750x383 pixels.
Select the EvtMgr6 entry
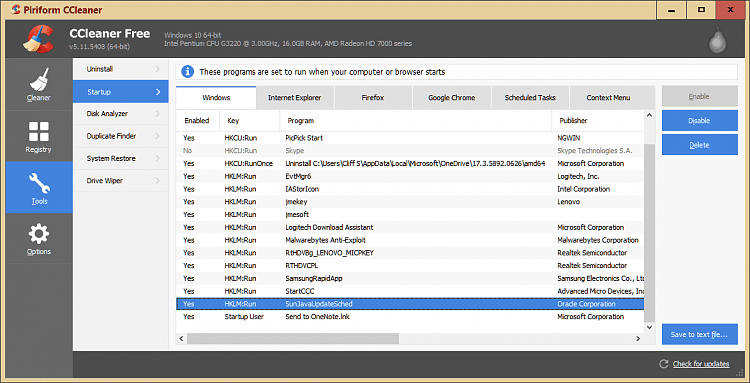coord(410,176)
